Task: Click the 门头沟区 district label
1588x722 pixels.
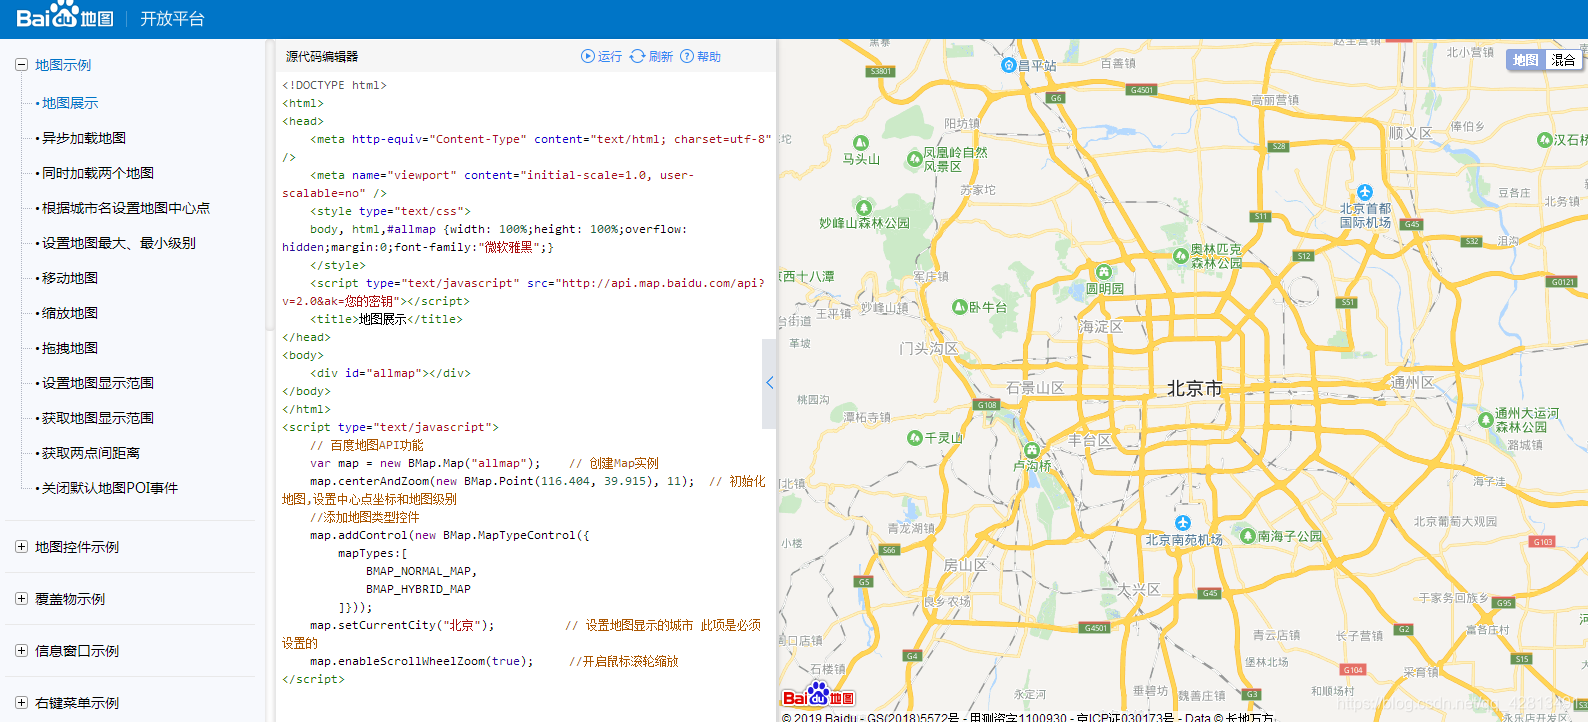Action: 928,348
